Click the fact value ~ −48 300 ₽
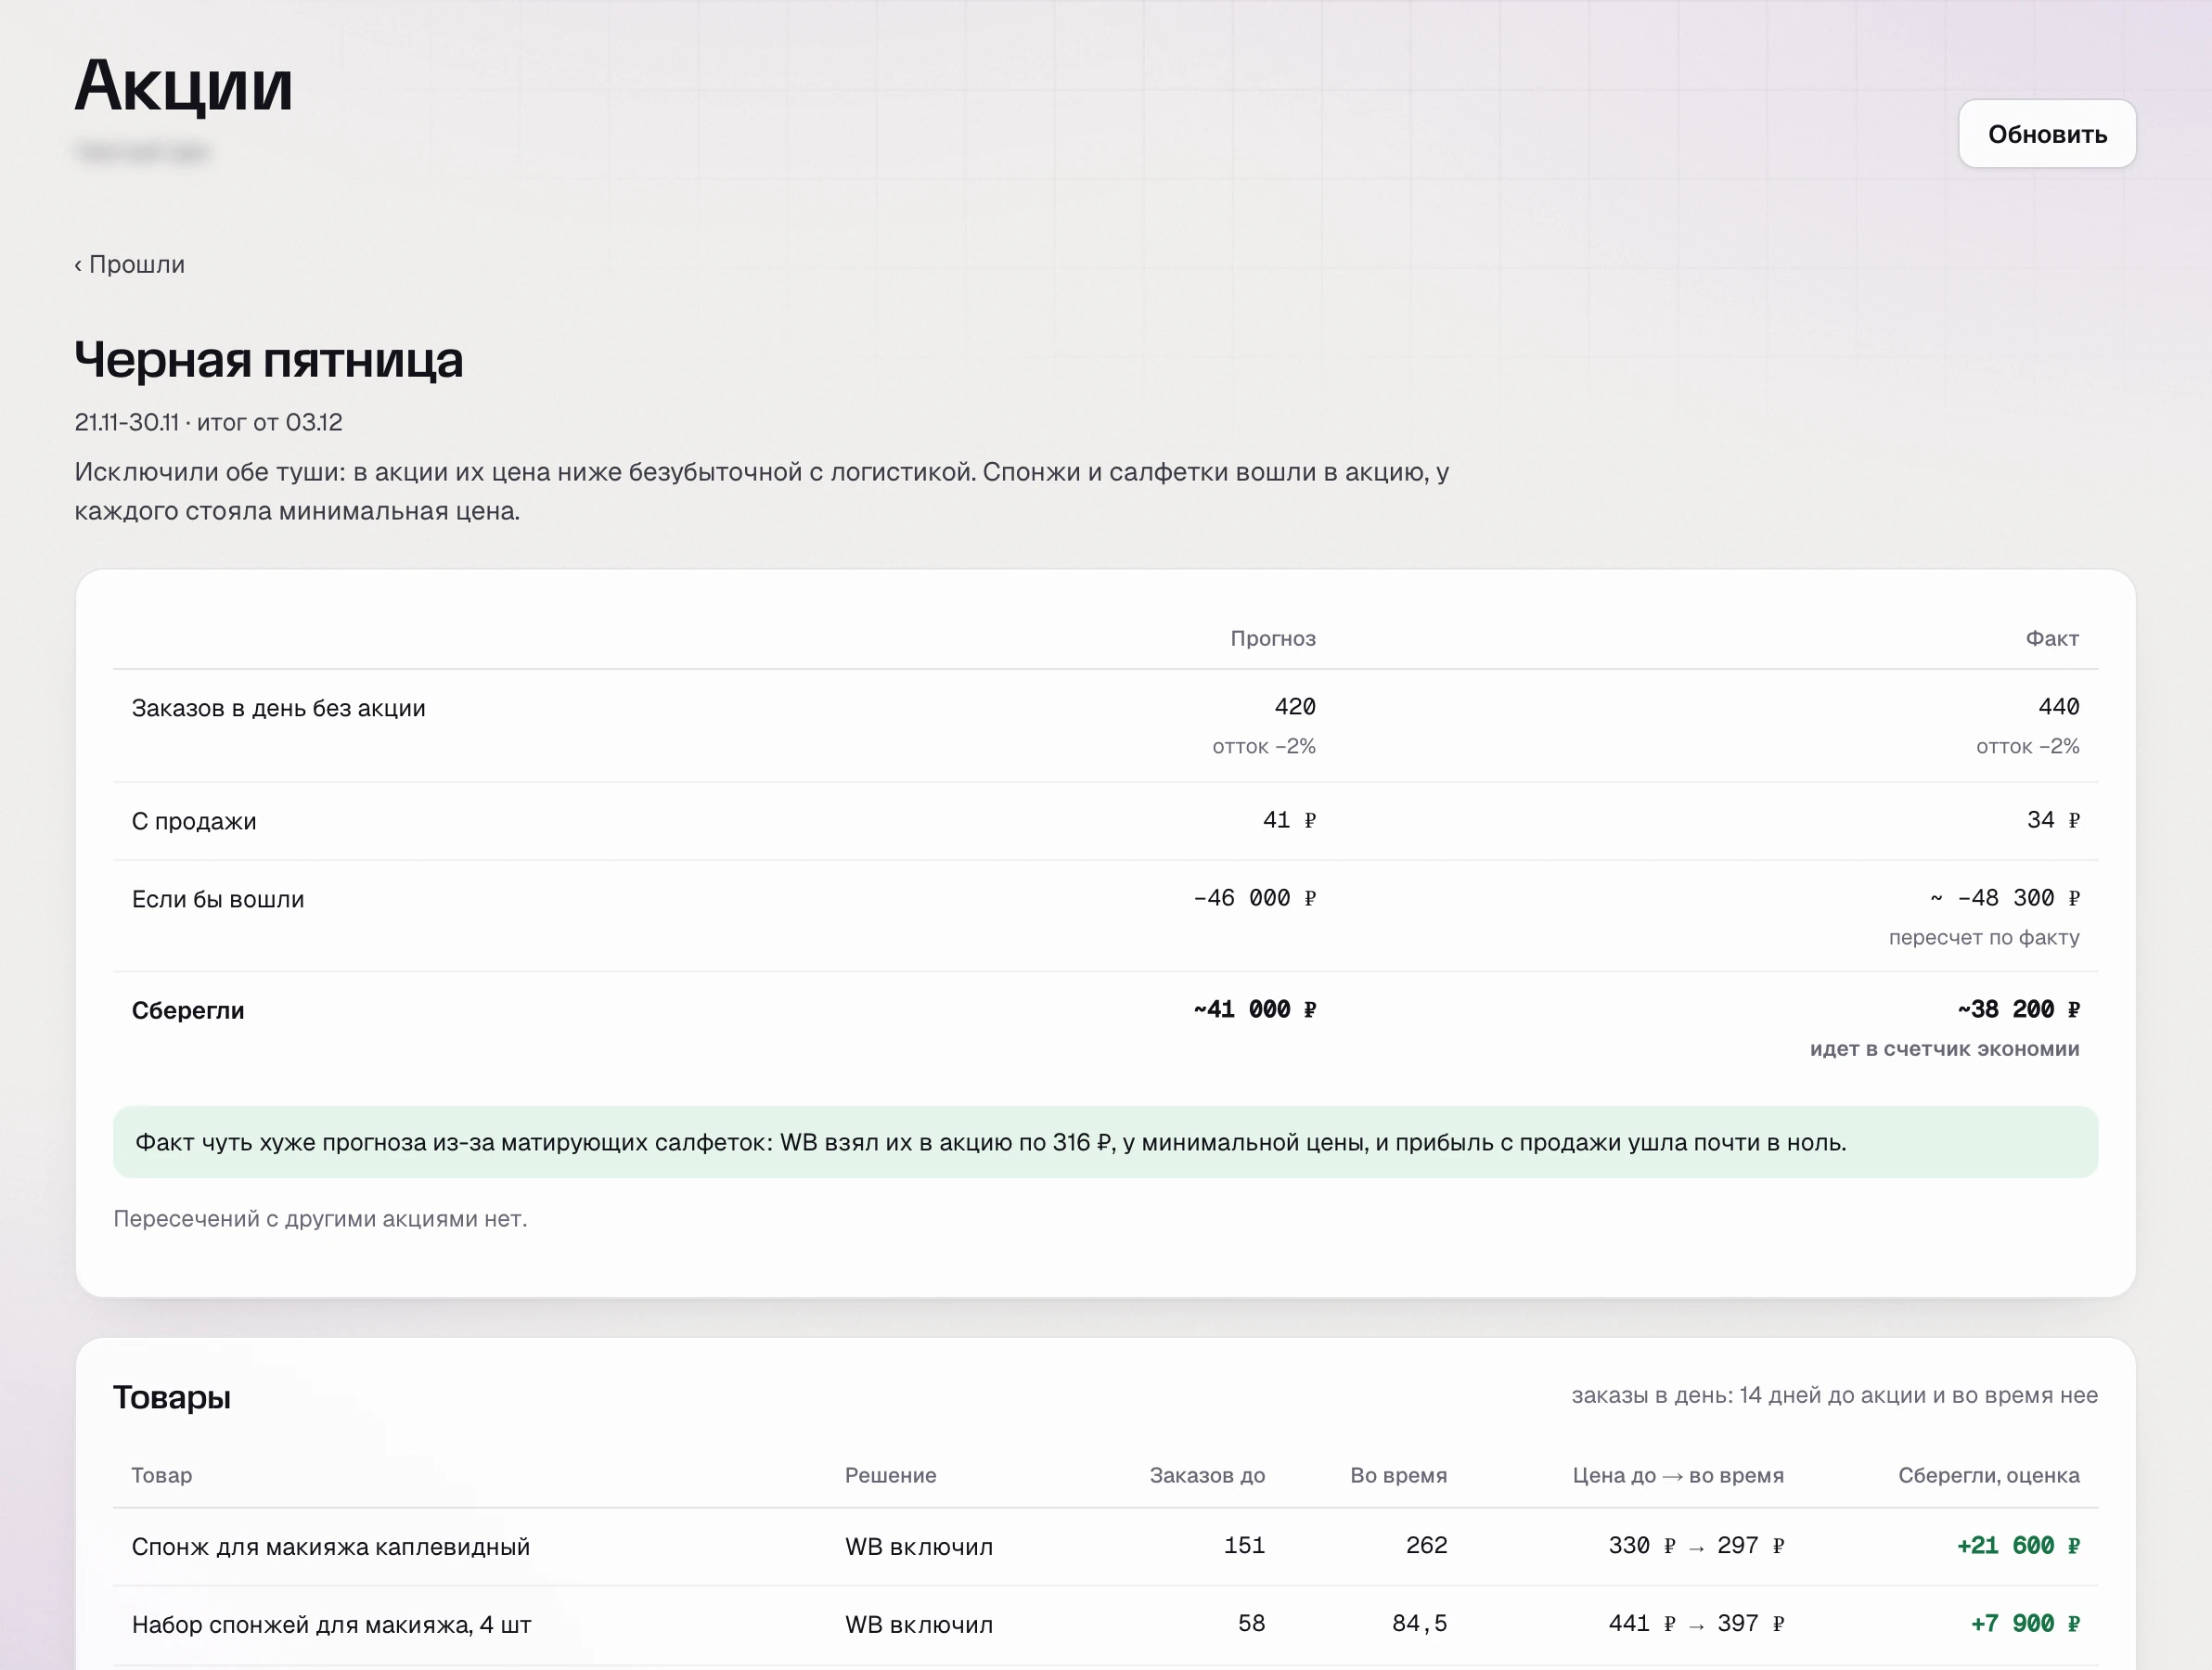This screenshot has height=1670, width=2212. click(2004, 898)
